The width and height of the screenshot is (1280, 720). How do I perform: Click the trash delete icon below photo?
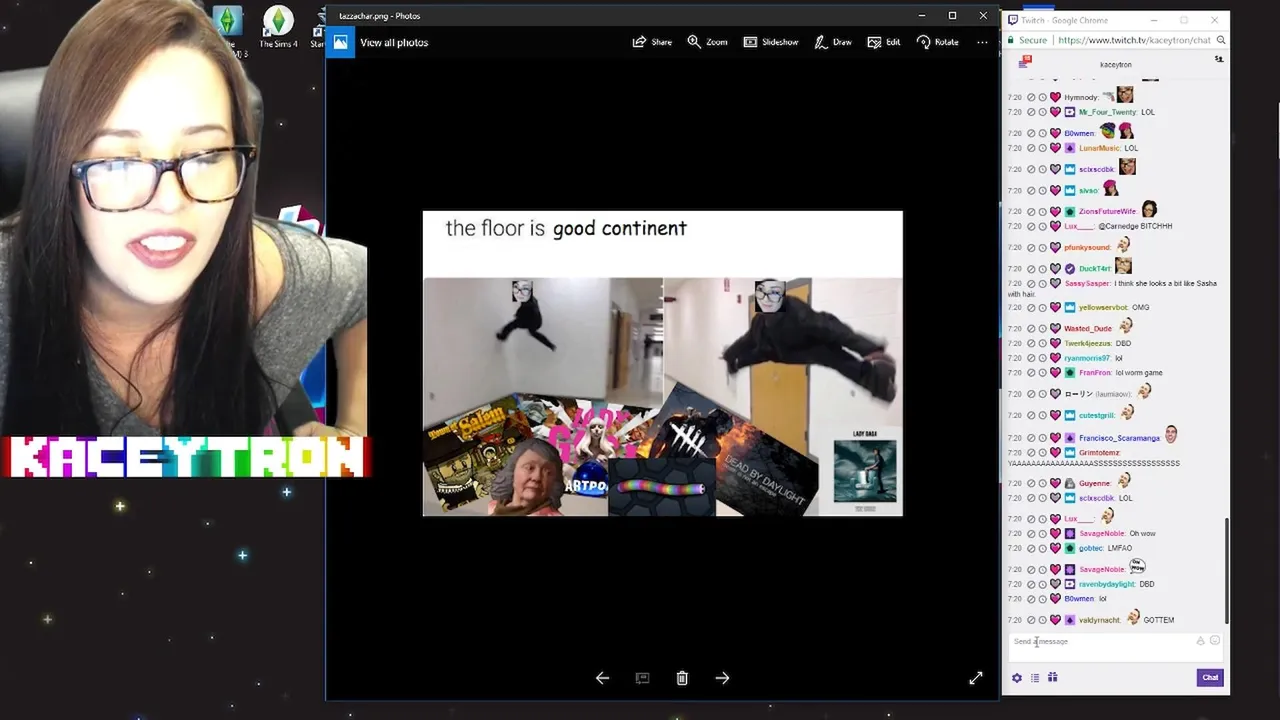[682, 678]
